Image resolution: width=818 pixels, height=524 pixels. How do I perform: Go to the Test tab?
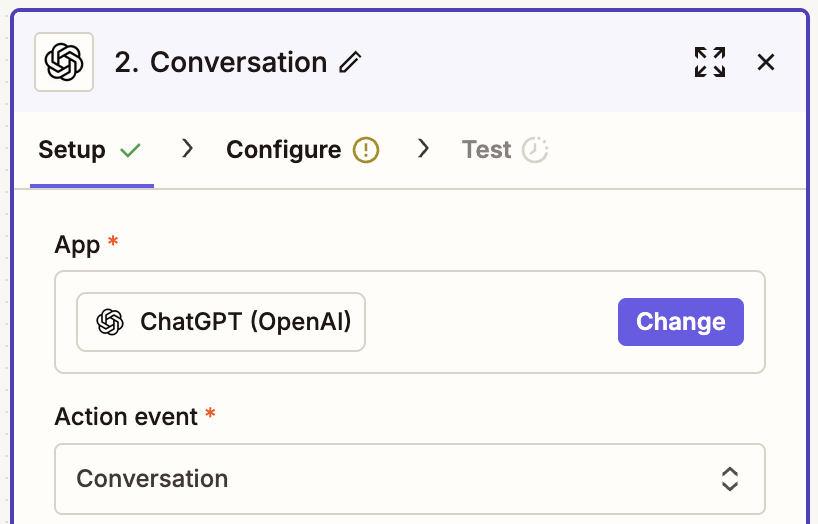point(505,150)
